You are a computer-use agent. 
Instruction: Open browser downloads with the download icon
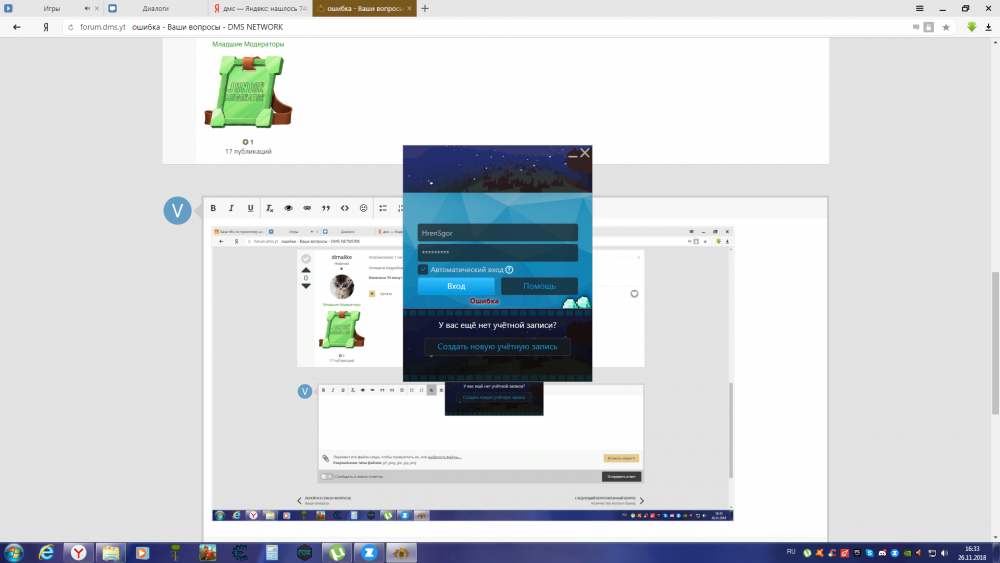click(988, 27)
